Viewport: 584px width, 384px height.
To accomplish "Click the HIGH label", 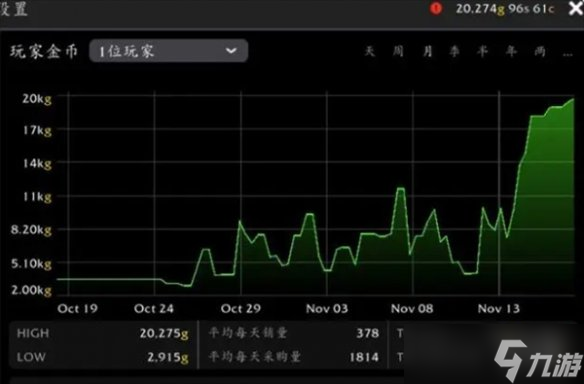I will tap(33, 333).
